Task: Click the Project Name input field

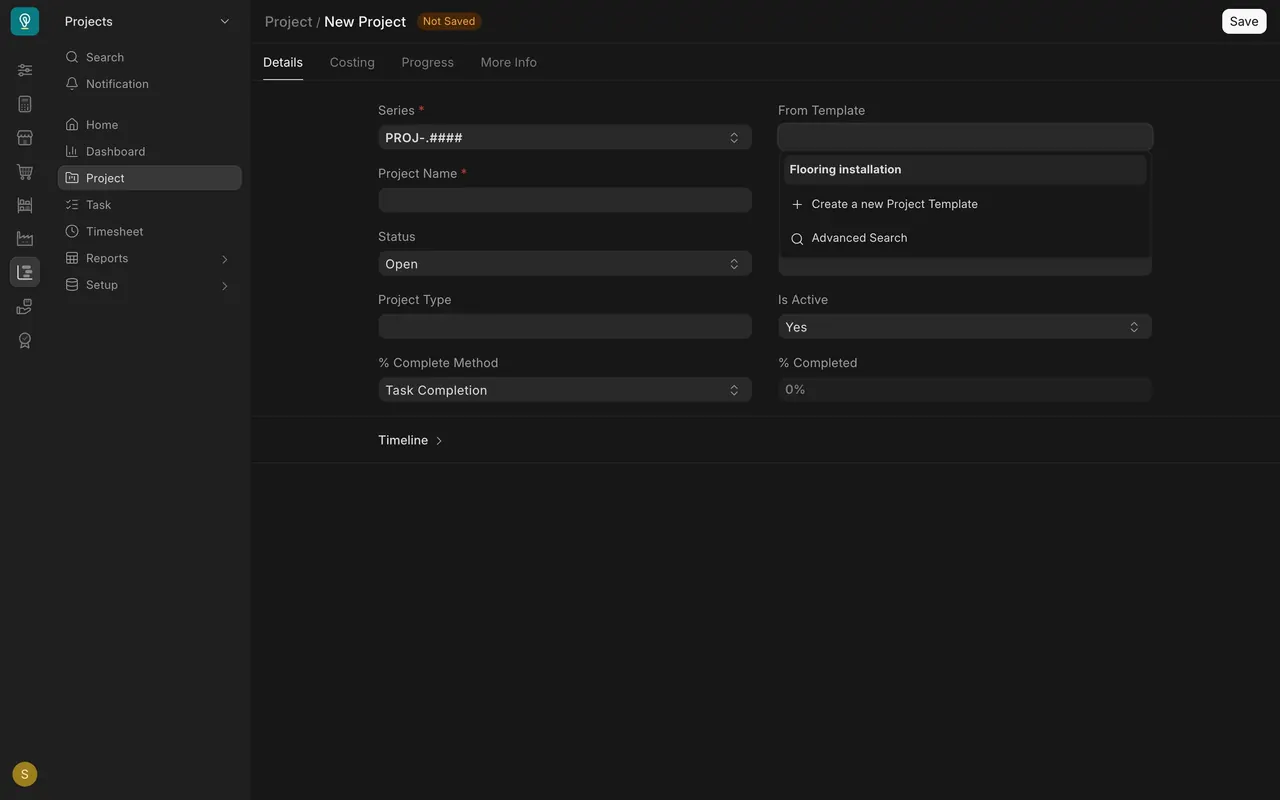Action: pos(565,200)
